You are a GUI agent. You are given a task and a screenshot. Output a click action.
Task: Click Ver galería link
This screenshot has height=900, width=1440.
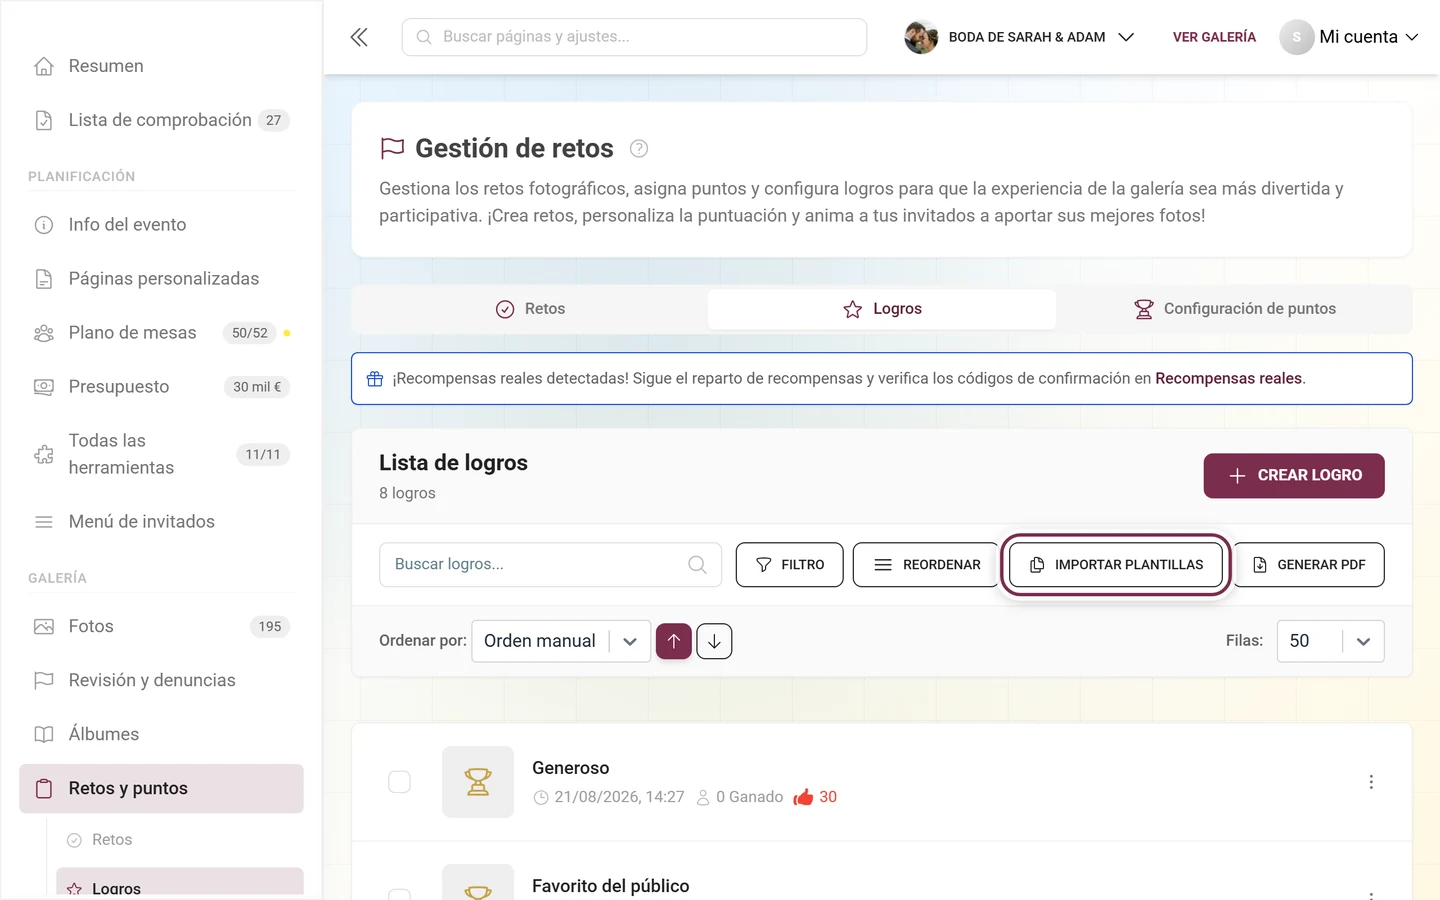(1214, 37)
